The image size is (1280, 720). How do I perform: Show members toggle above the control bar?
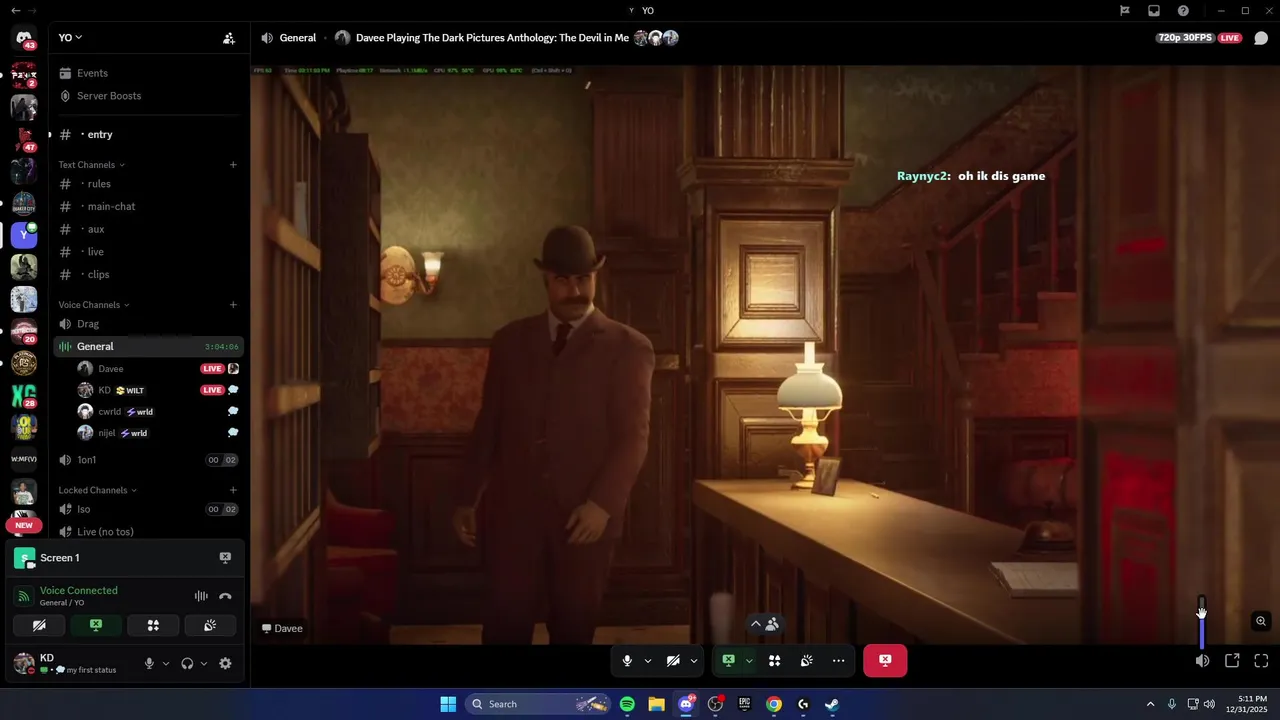(764, 623)
